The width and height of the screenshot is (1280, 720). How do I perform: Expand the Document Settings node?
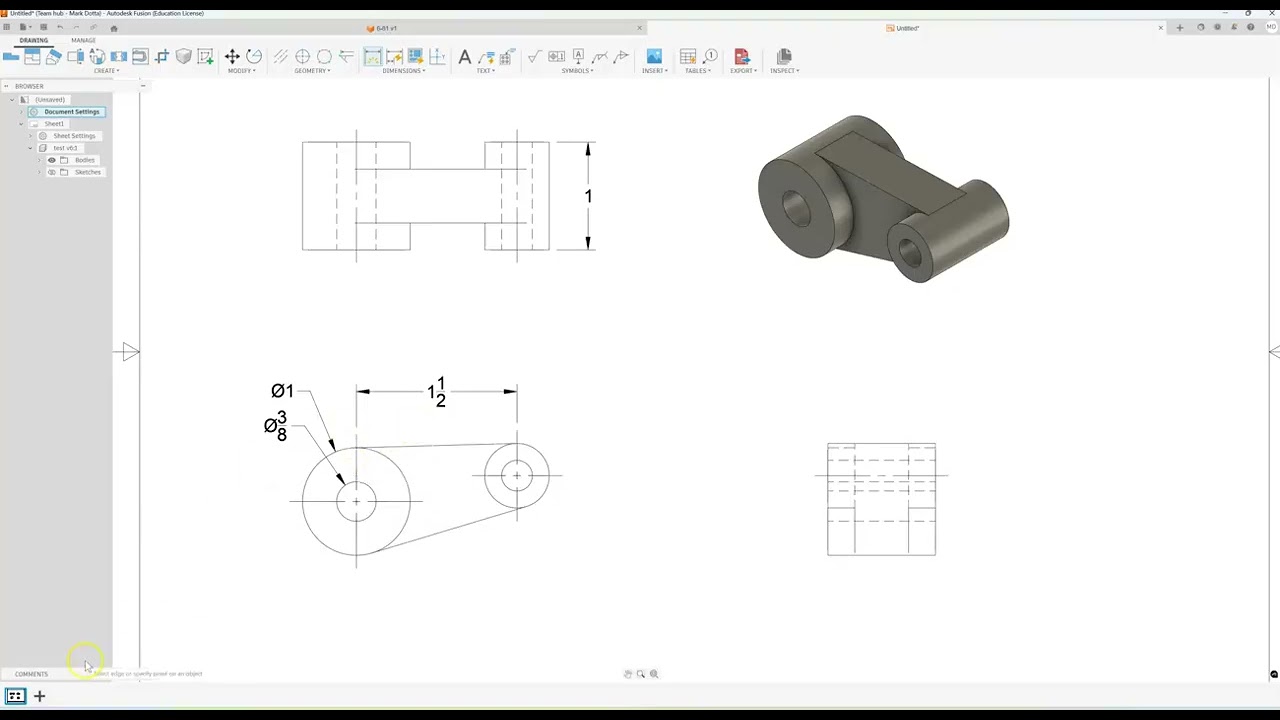click(x=21, y=112)
